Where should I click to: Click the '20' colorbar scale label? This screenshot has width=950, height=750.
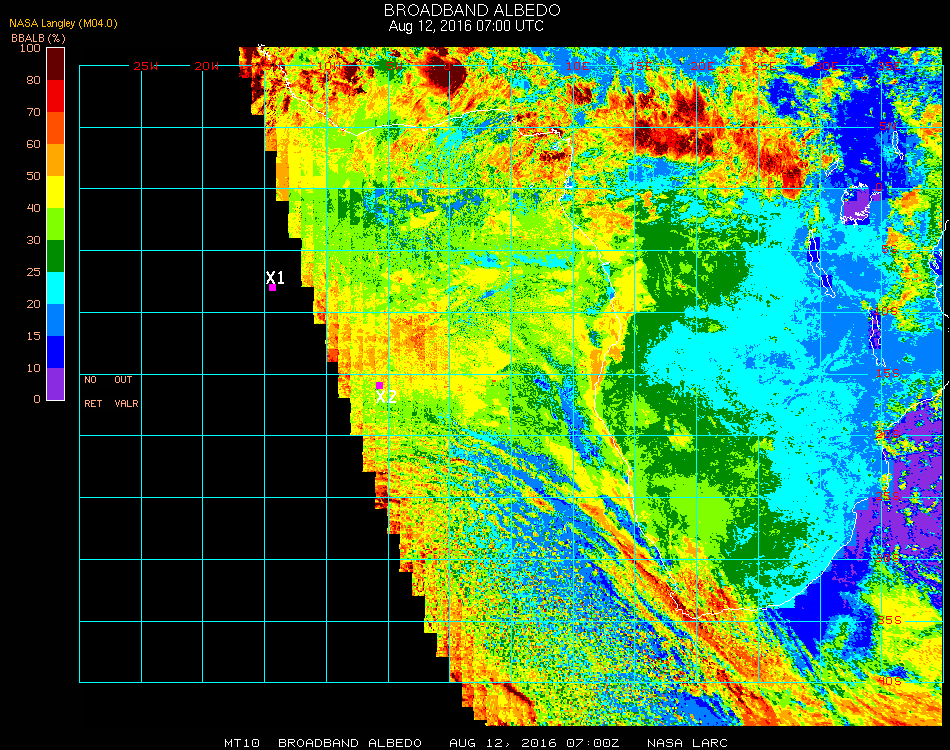(33, 304)
